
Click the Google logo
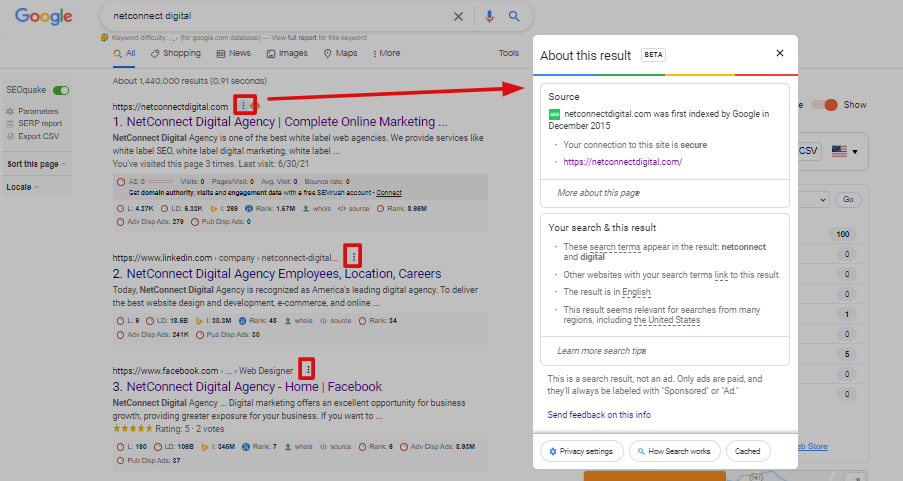pyautogui.click(x=44, y=16)
